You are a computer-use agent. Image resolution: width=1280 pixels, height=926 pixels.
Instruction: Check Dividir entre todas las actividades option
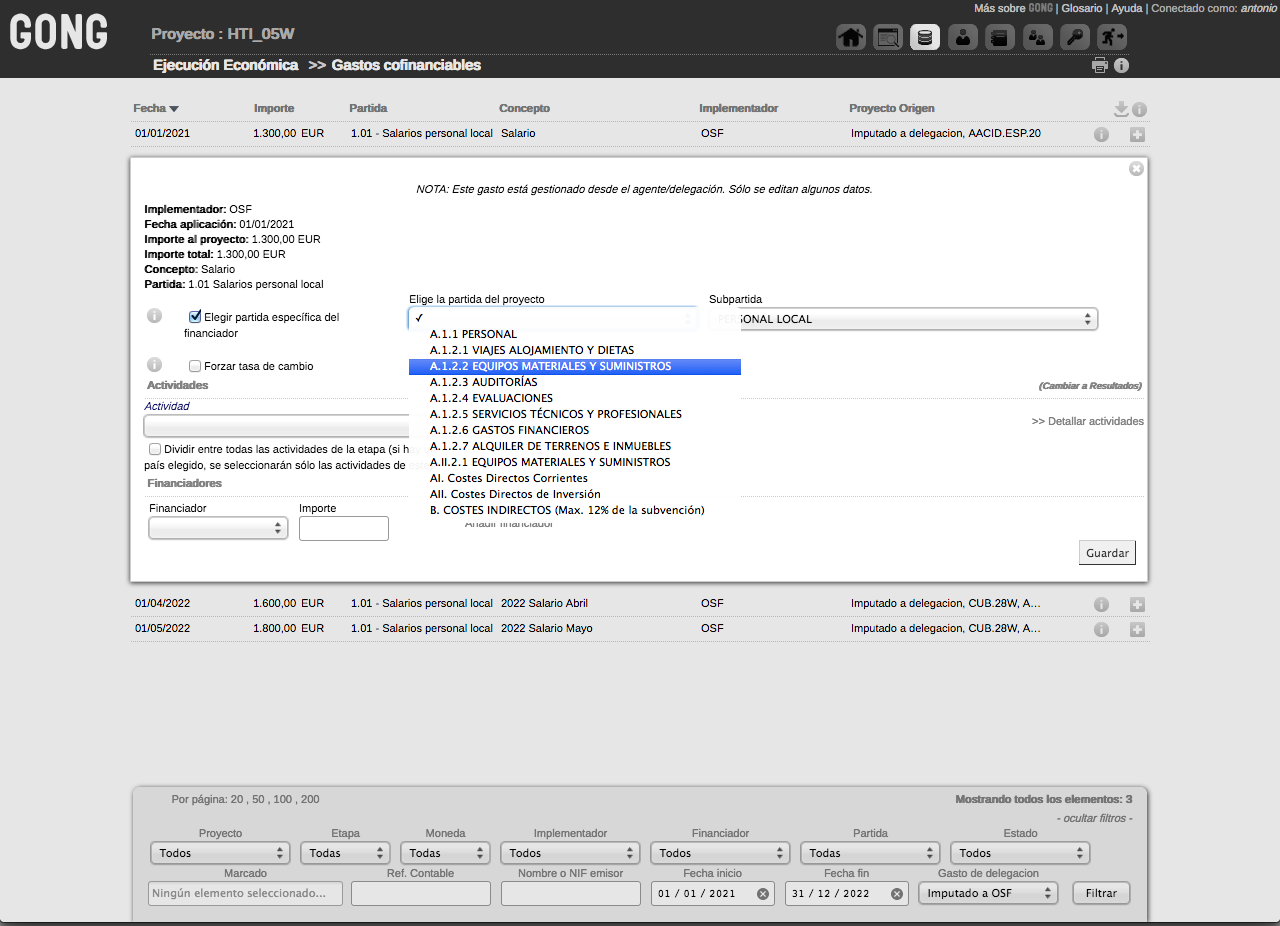(x=155, y=449)
